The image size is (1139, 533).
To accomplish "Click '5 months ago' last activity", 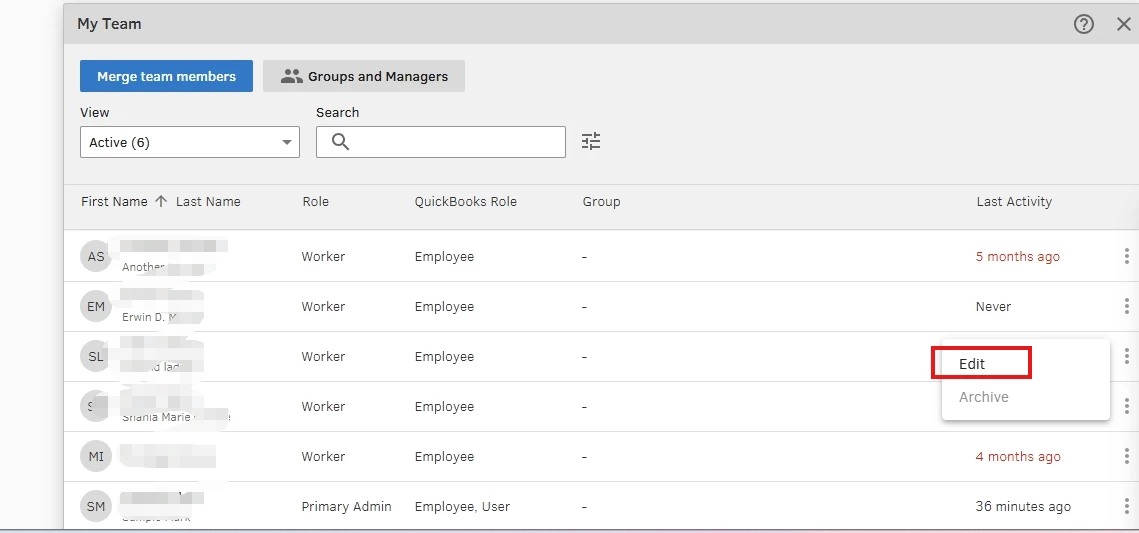I will pyautogui.click(x=1018, y=256).
